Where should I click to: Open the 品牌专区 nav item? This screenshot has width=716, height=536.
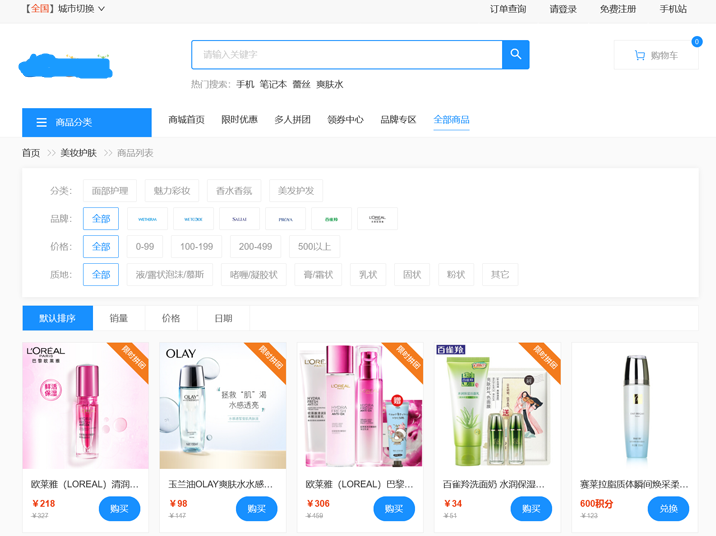tap(398, 120)
